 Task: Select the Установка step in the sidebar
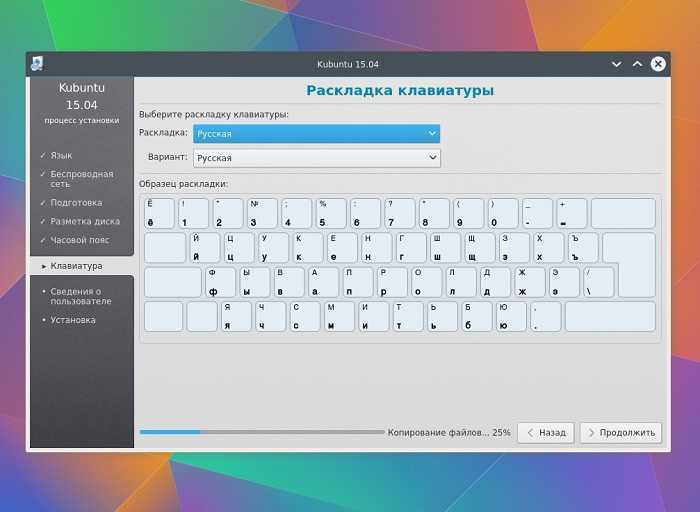(73, 320)
